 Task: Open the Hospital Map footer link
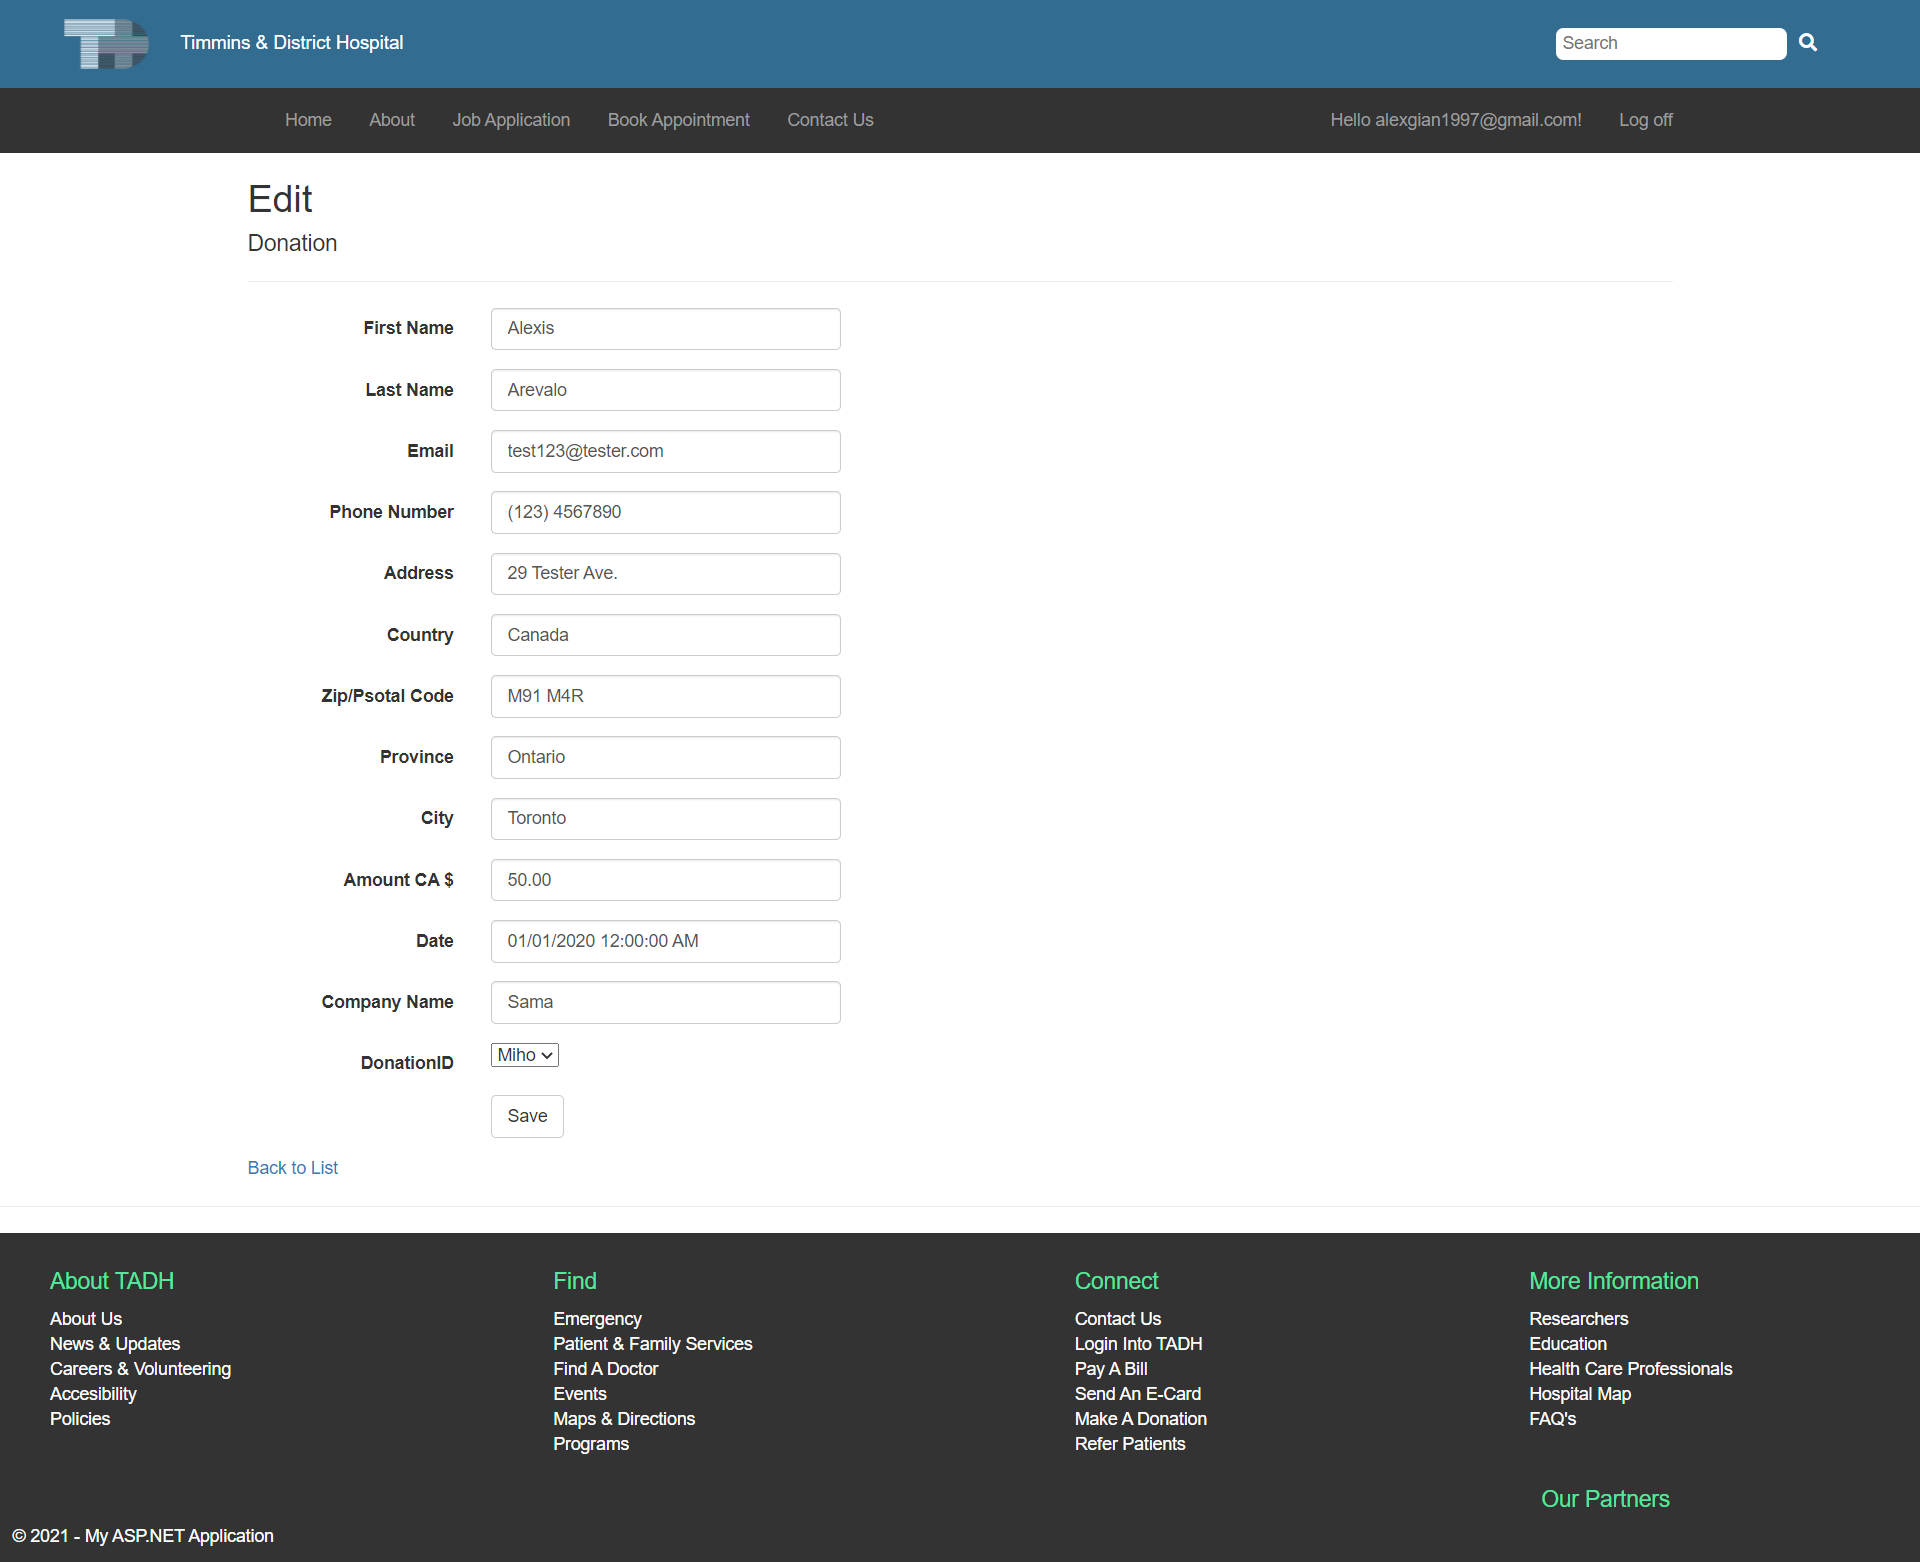point(1579,1394)
